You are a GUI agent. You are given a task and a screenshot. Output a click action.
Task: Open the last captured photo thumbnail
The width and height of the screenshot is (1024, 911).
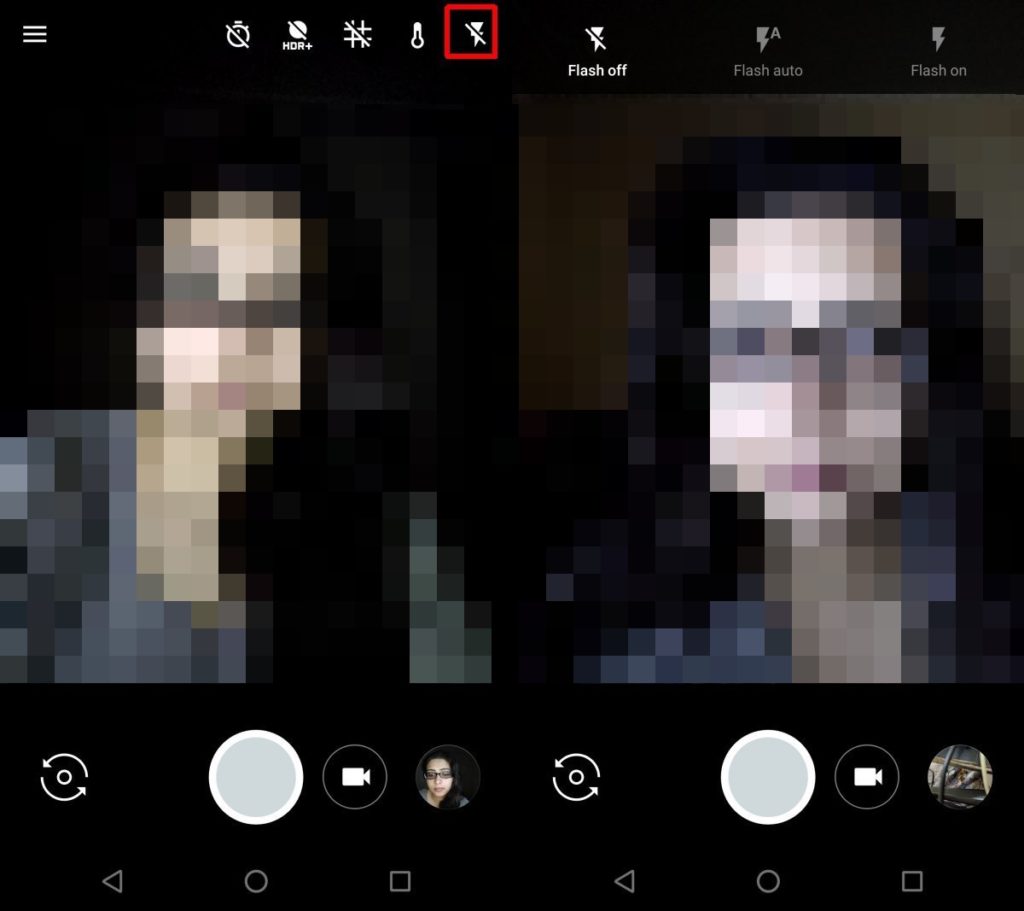447,777
